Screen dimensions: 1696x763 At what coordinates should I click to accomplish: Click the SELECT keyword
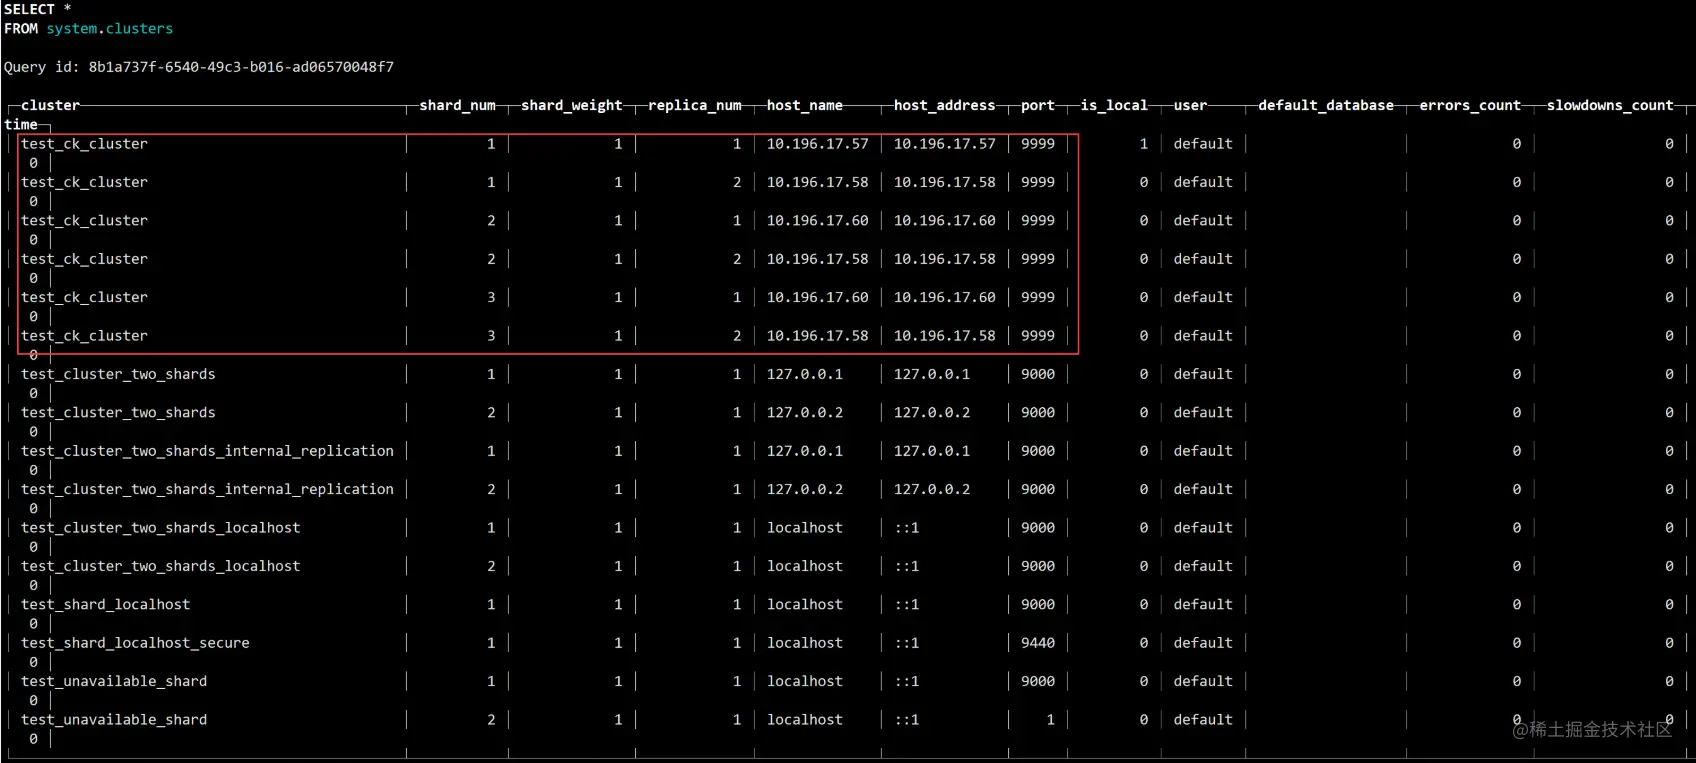29,9
